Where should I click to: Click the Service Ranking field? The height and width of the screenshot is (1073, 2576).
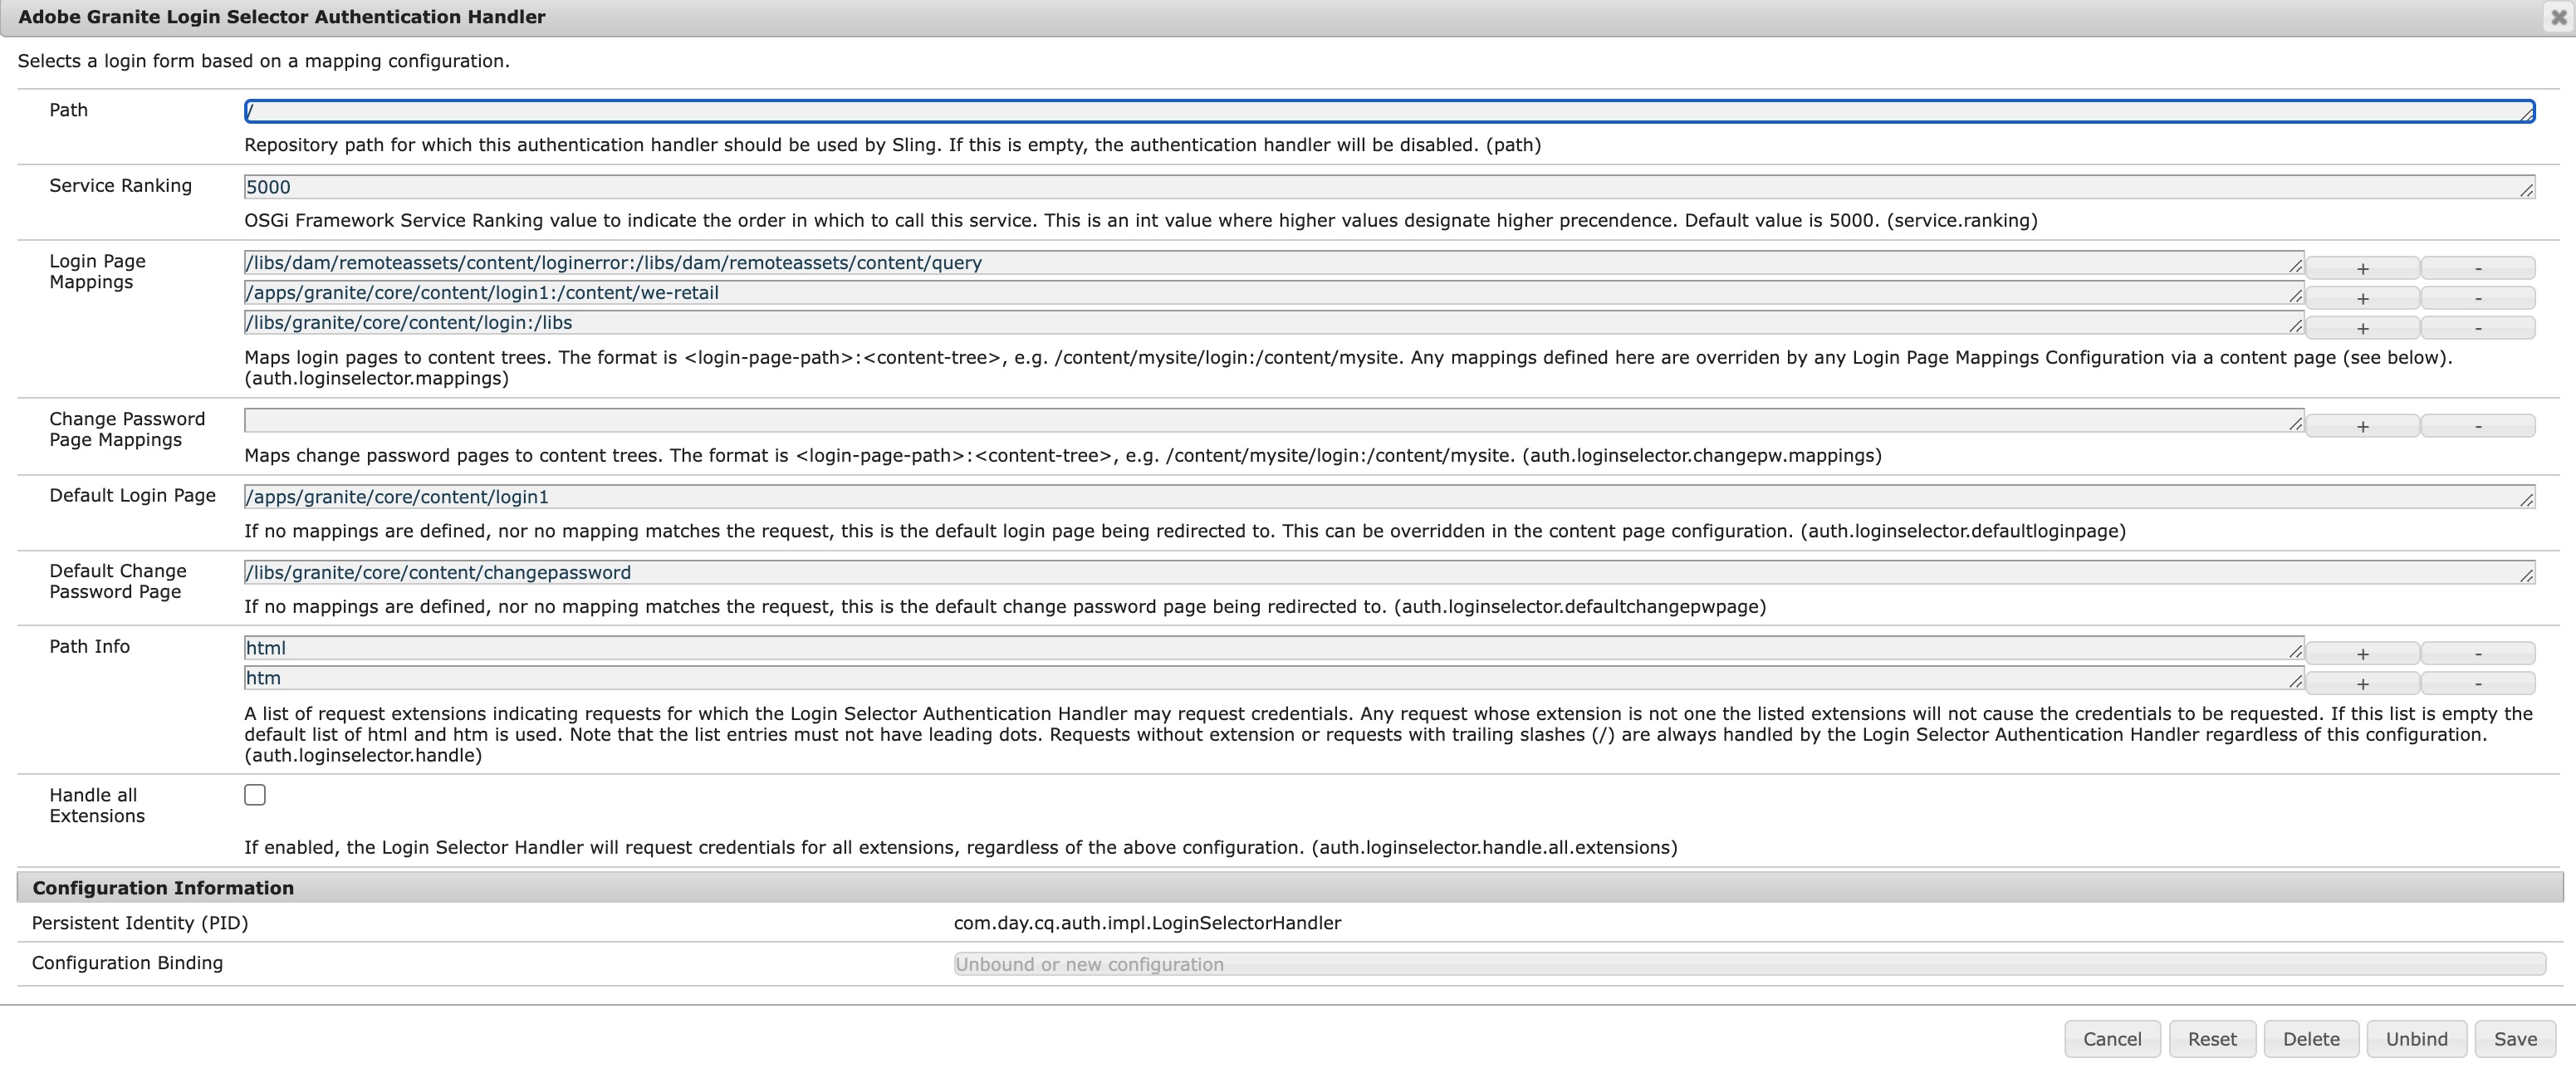click(x=1388, y=187)
